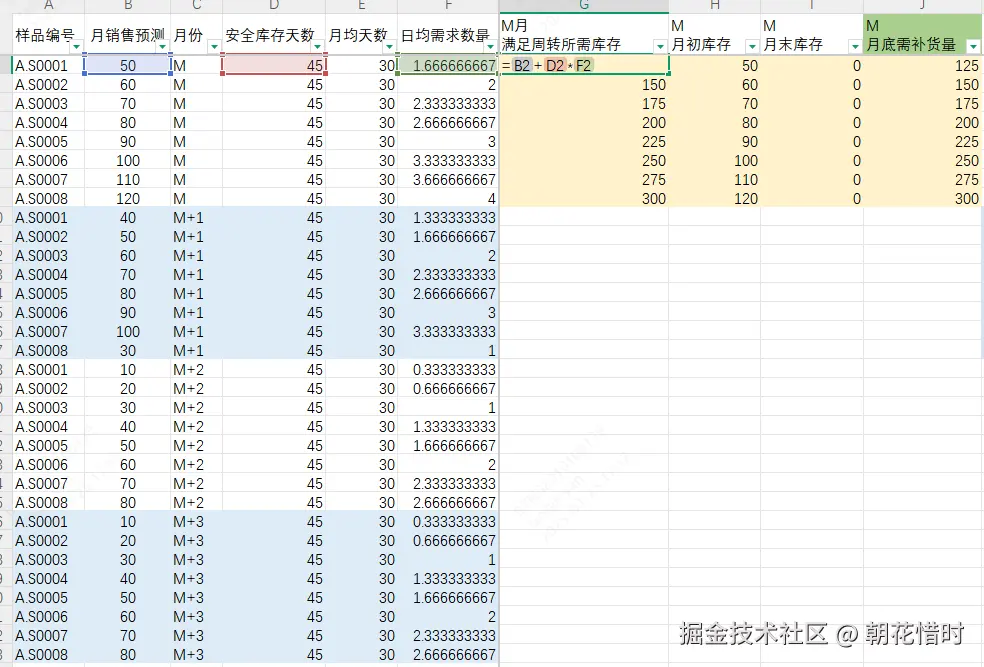Select month cell M for A.S0005

point(196,142)
